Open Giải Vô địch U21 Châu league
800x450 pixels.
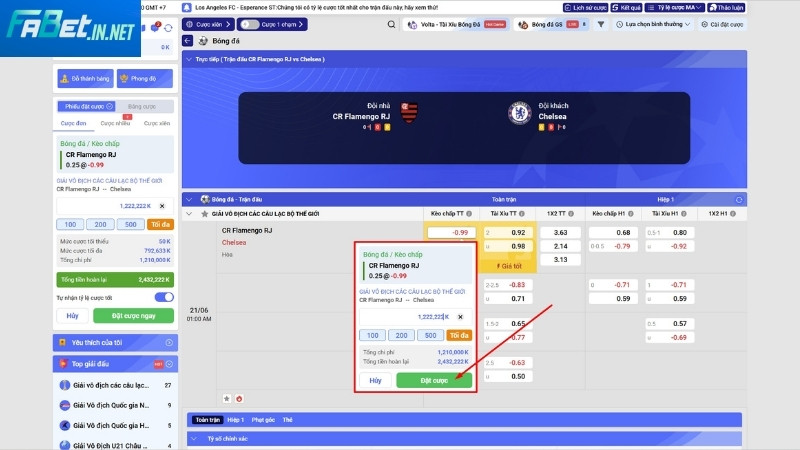(x=115, y=445)
